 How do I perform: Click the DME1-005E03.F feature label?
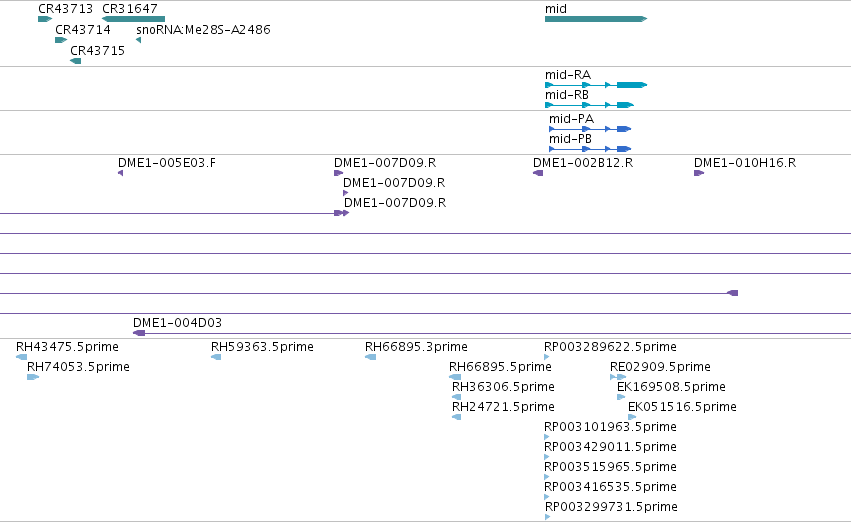[167, 163]
